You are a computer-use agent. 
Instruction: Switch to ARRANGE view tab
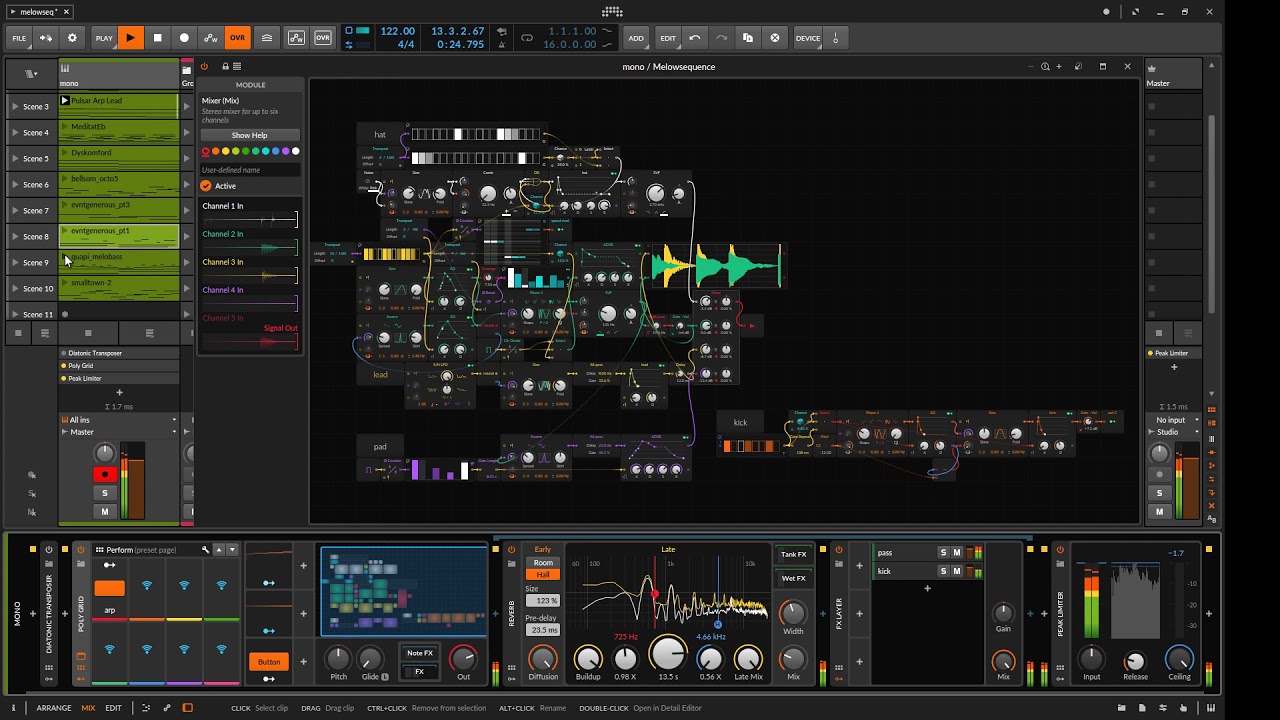coord(54,708)
